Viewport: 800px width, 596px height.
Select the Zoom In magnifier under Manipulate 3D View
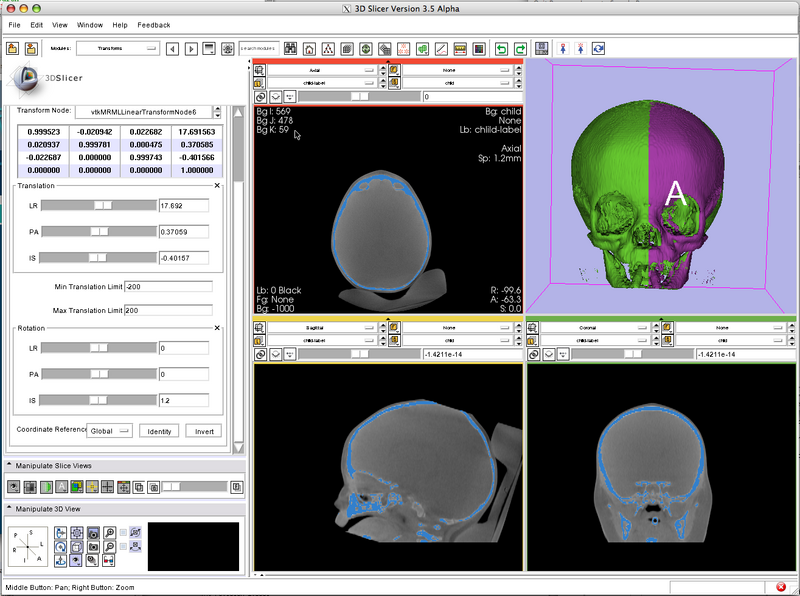[x=108, y=532]
